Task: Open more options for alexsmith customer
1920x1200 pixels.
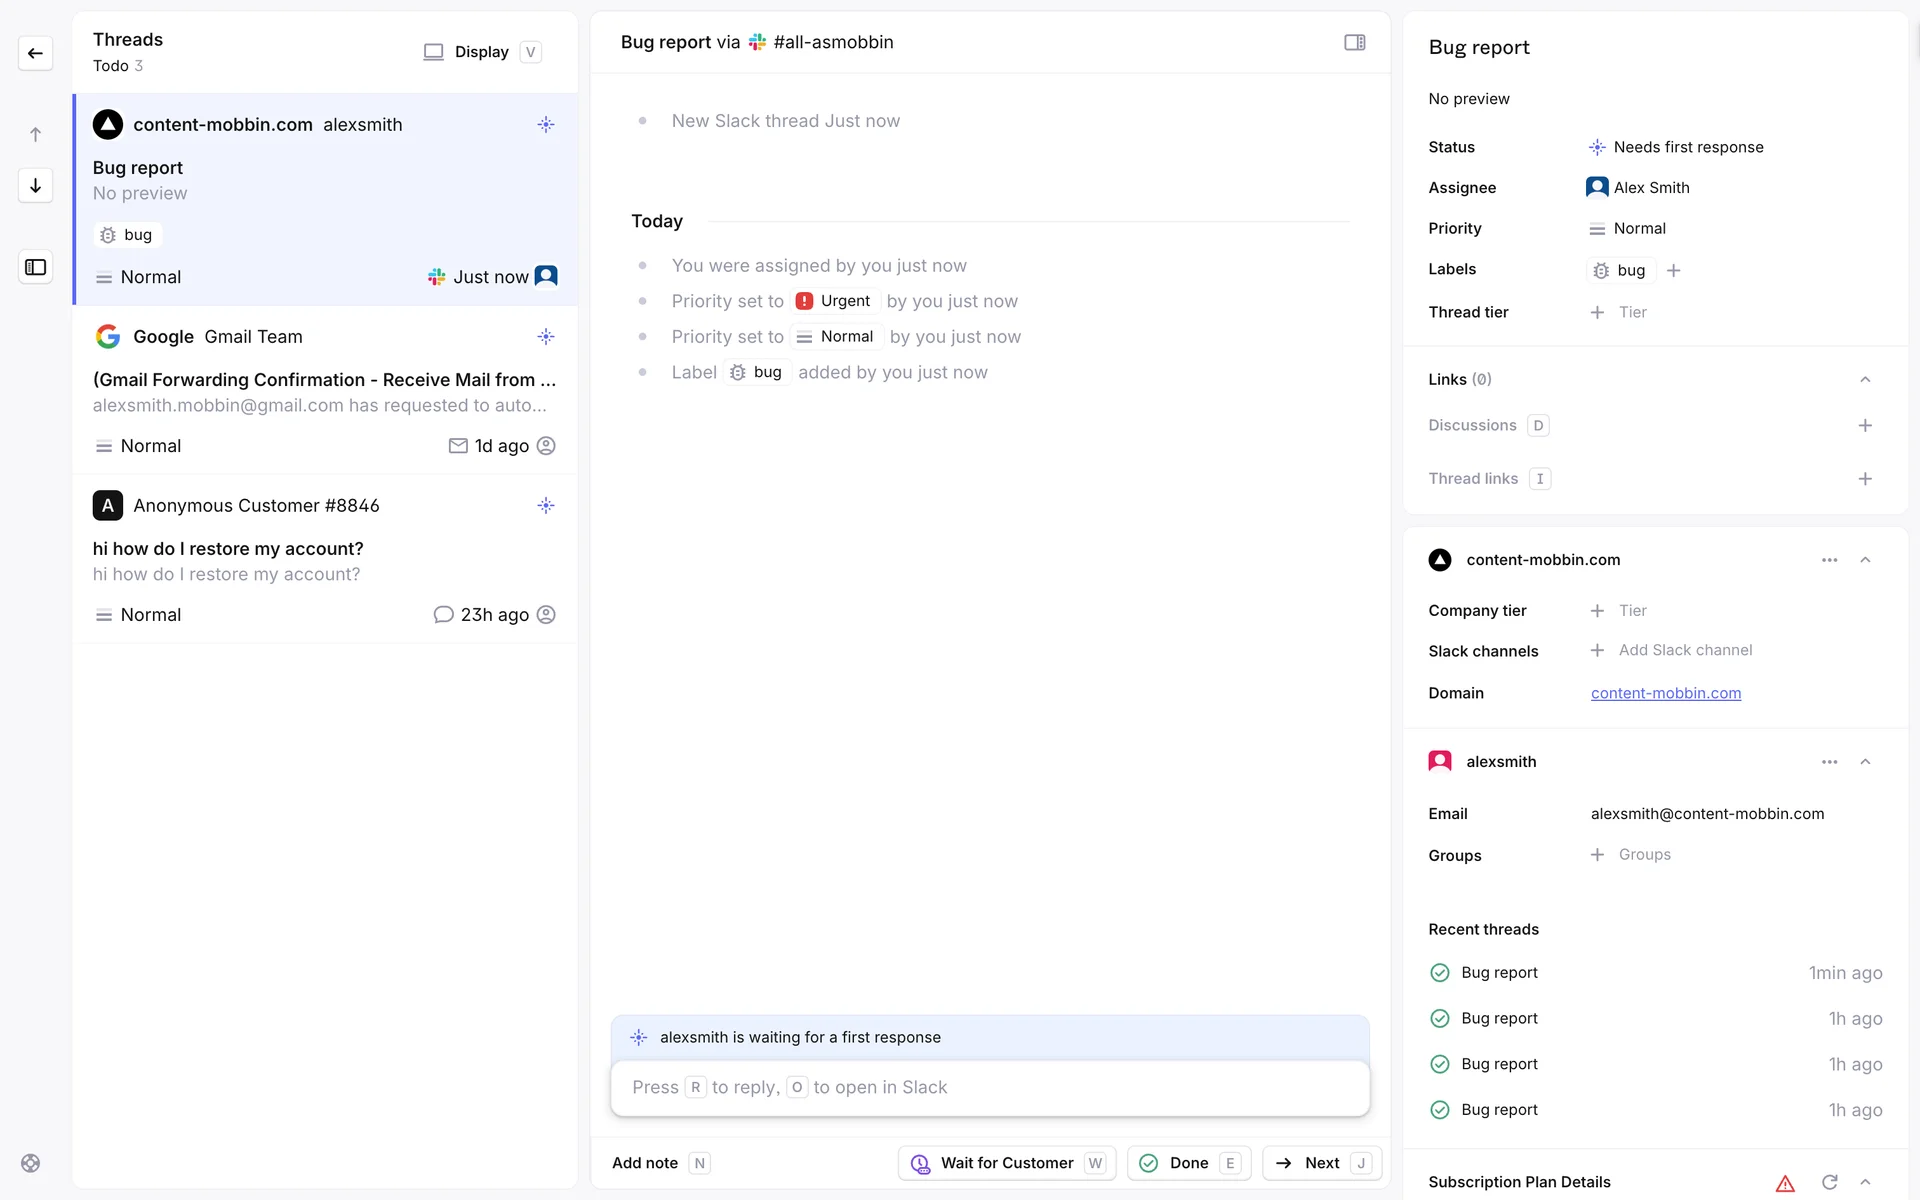Action: click(x=1829, y=762)
